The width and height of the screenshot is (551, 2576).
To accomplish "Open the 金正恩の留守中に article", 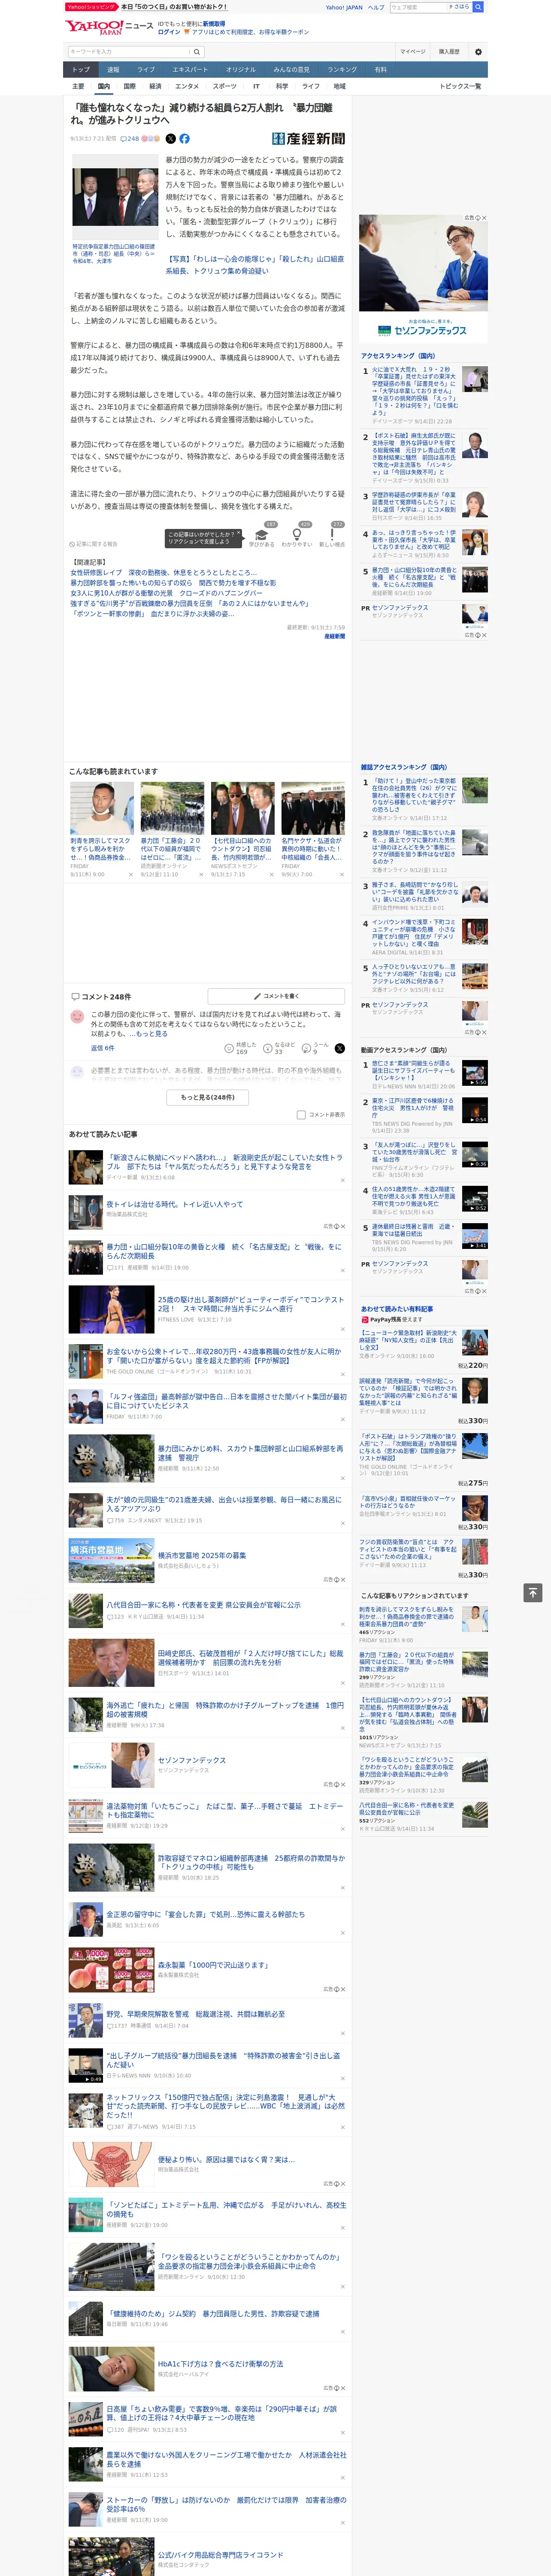I will coord(206,1914).
